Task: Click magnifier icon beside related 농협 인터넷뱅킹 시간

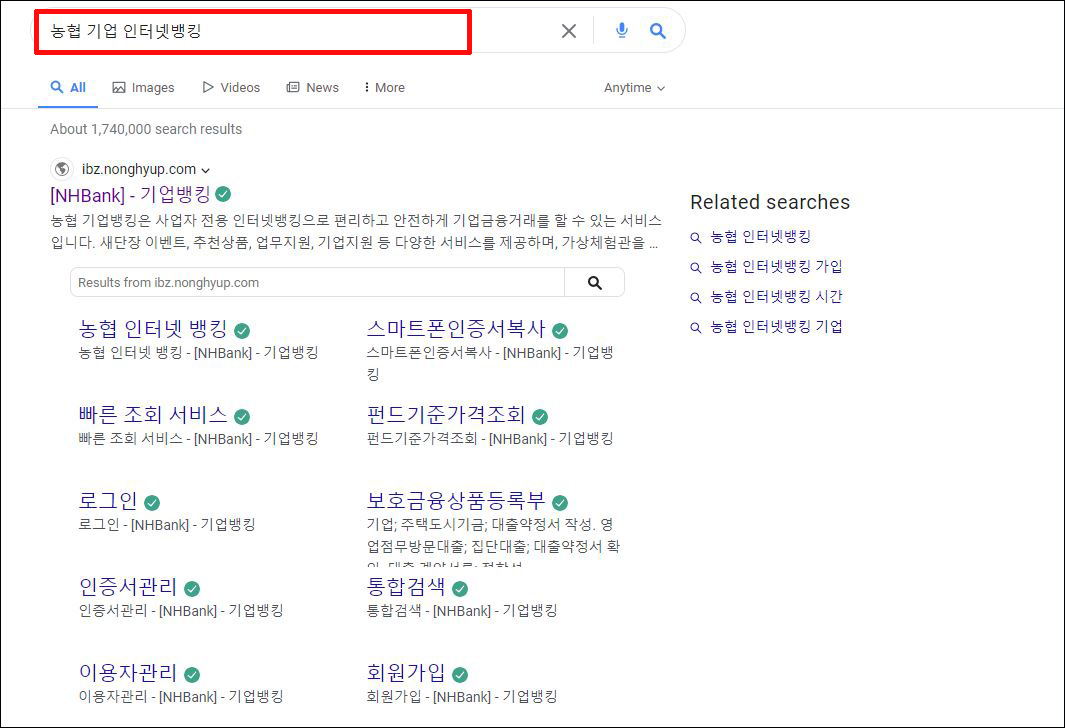Action: point(696,297)
